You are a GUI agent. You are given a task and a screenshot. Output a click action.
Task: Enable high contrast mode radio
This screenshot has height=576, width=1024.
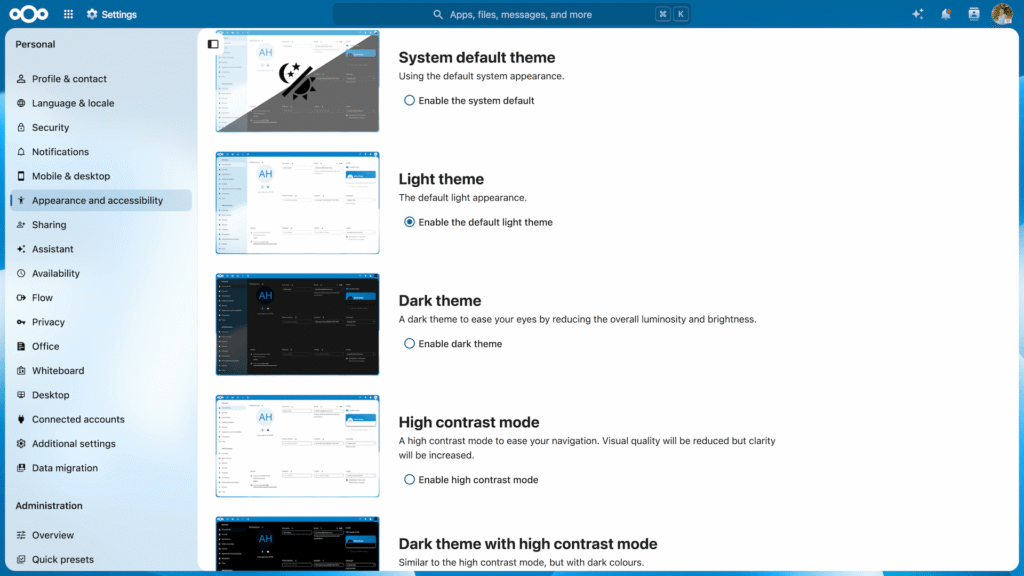[409, 479]
